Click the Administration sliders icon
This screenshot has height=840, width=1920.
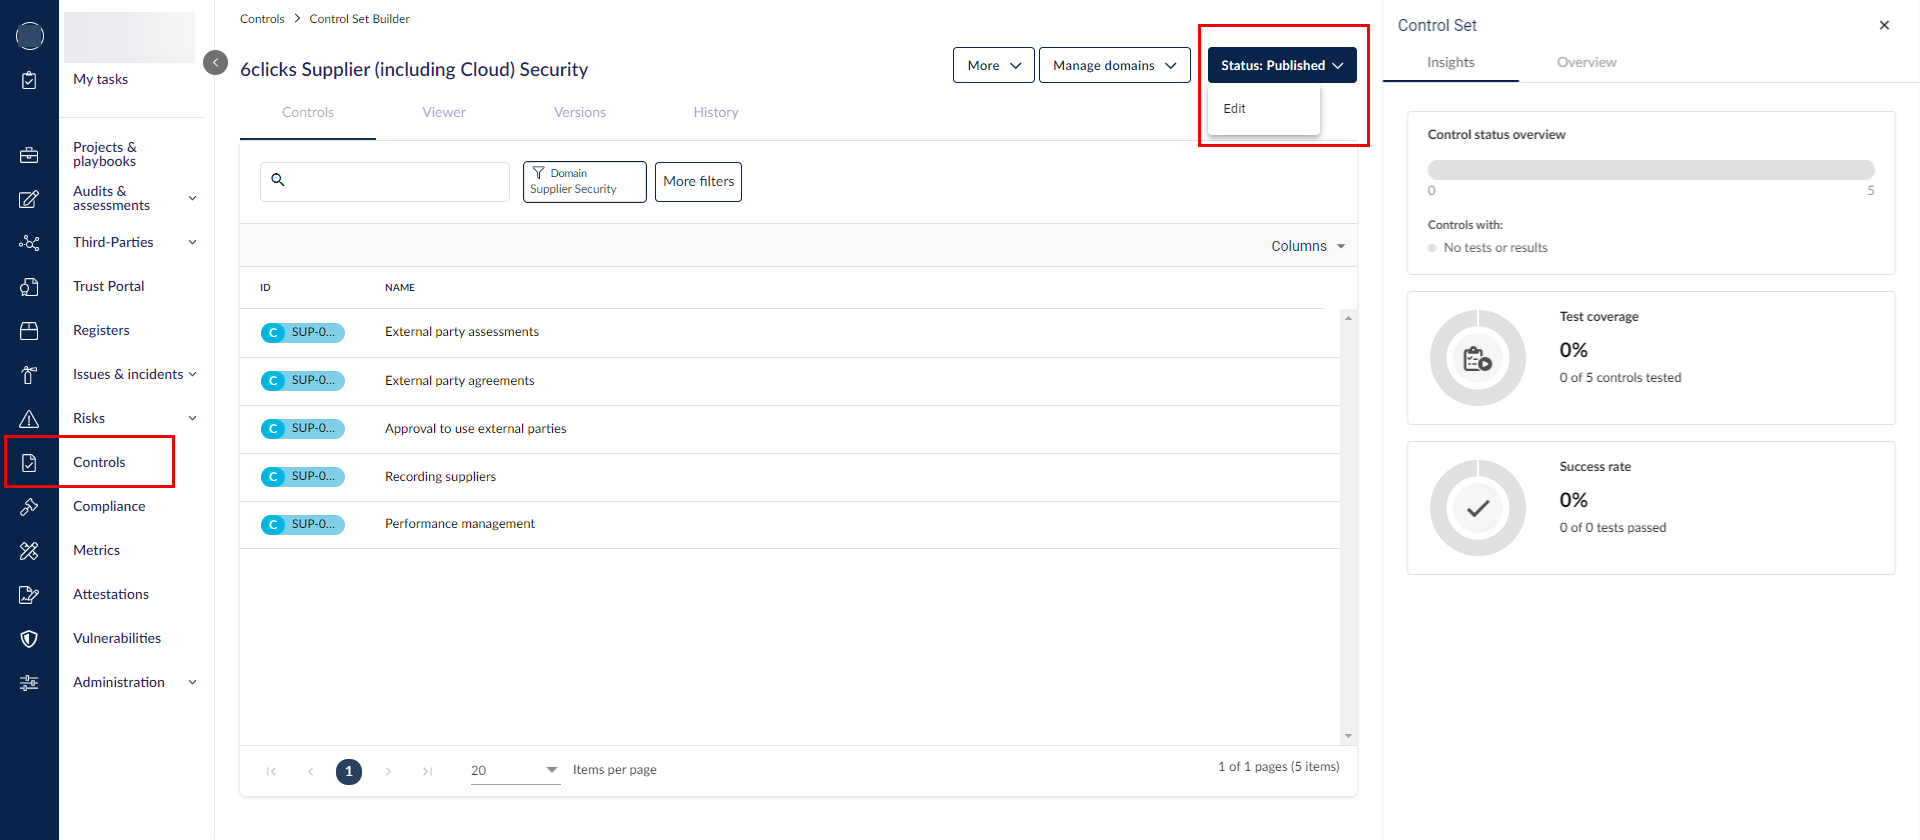[29, 683]
